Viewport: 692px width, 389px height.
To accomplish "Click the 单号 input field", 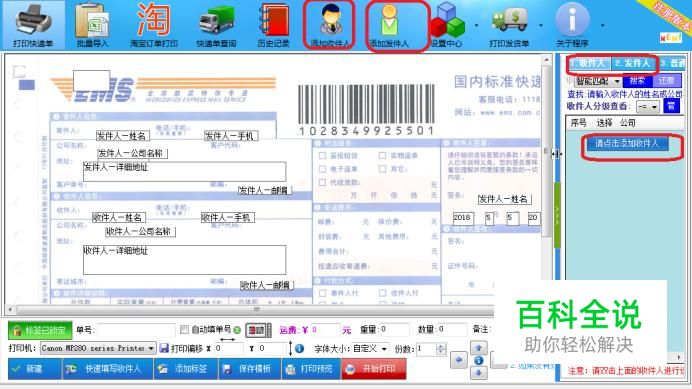I will 136,330.
